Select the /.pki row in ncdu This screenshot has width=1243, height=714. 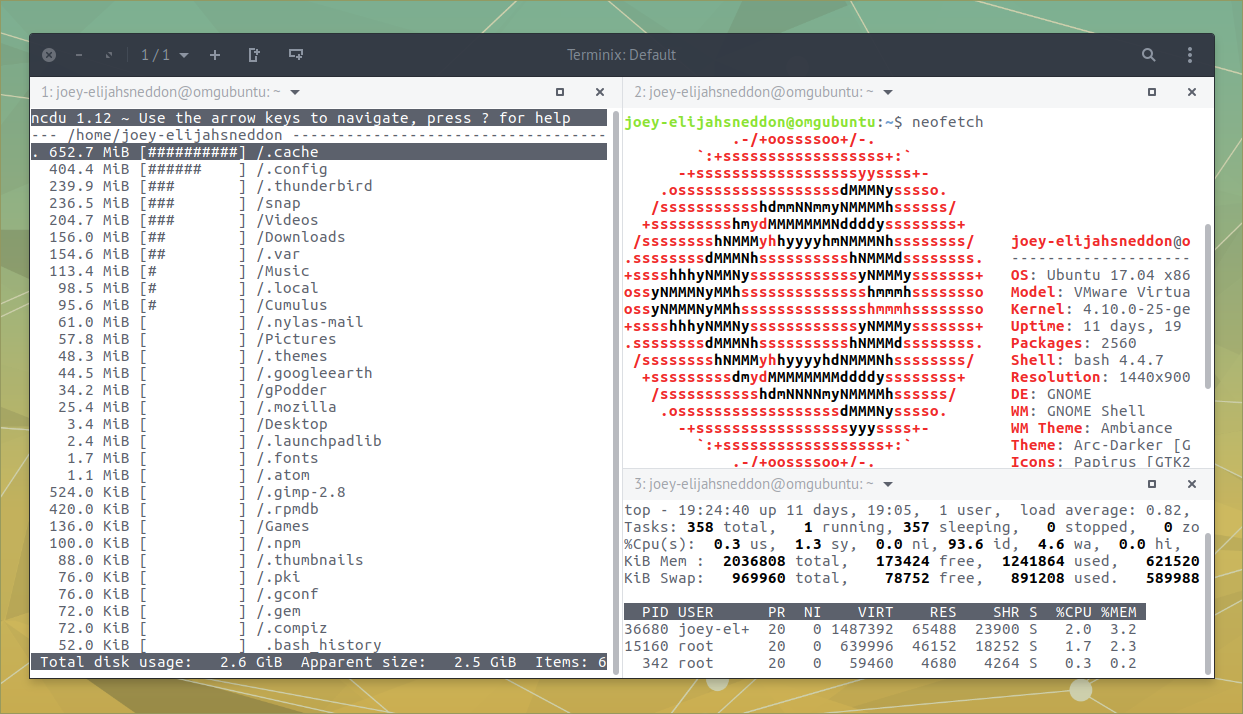[x=319, y=577]
